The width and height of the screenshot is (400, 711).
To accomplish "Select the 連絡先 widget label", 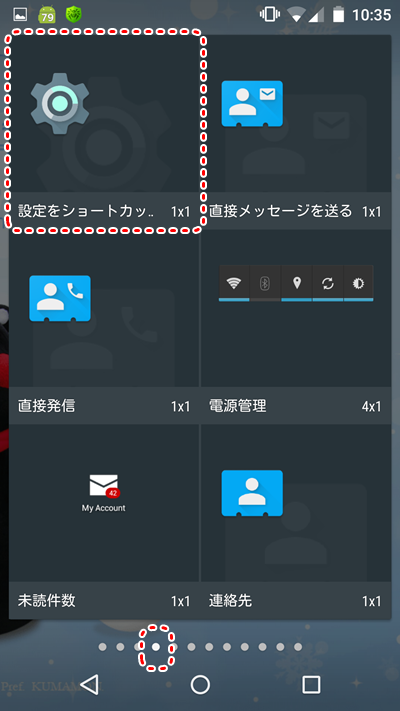I will [x=230, y=601].
